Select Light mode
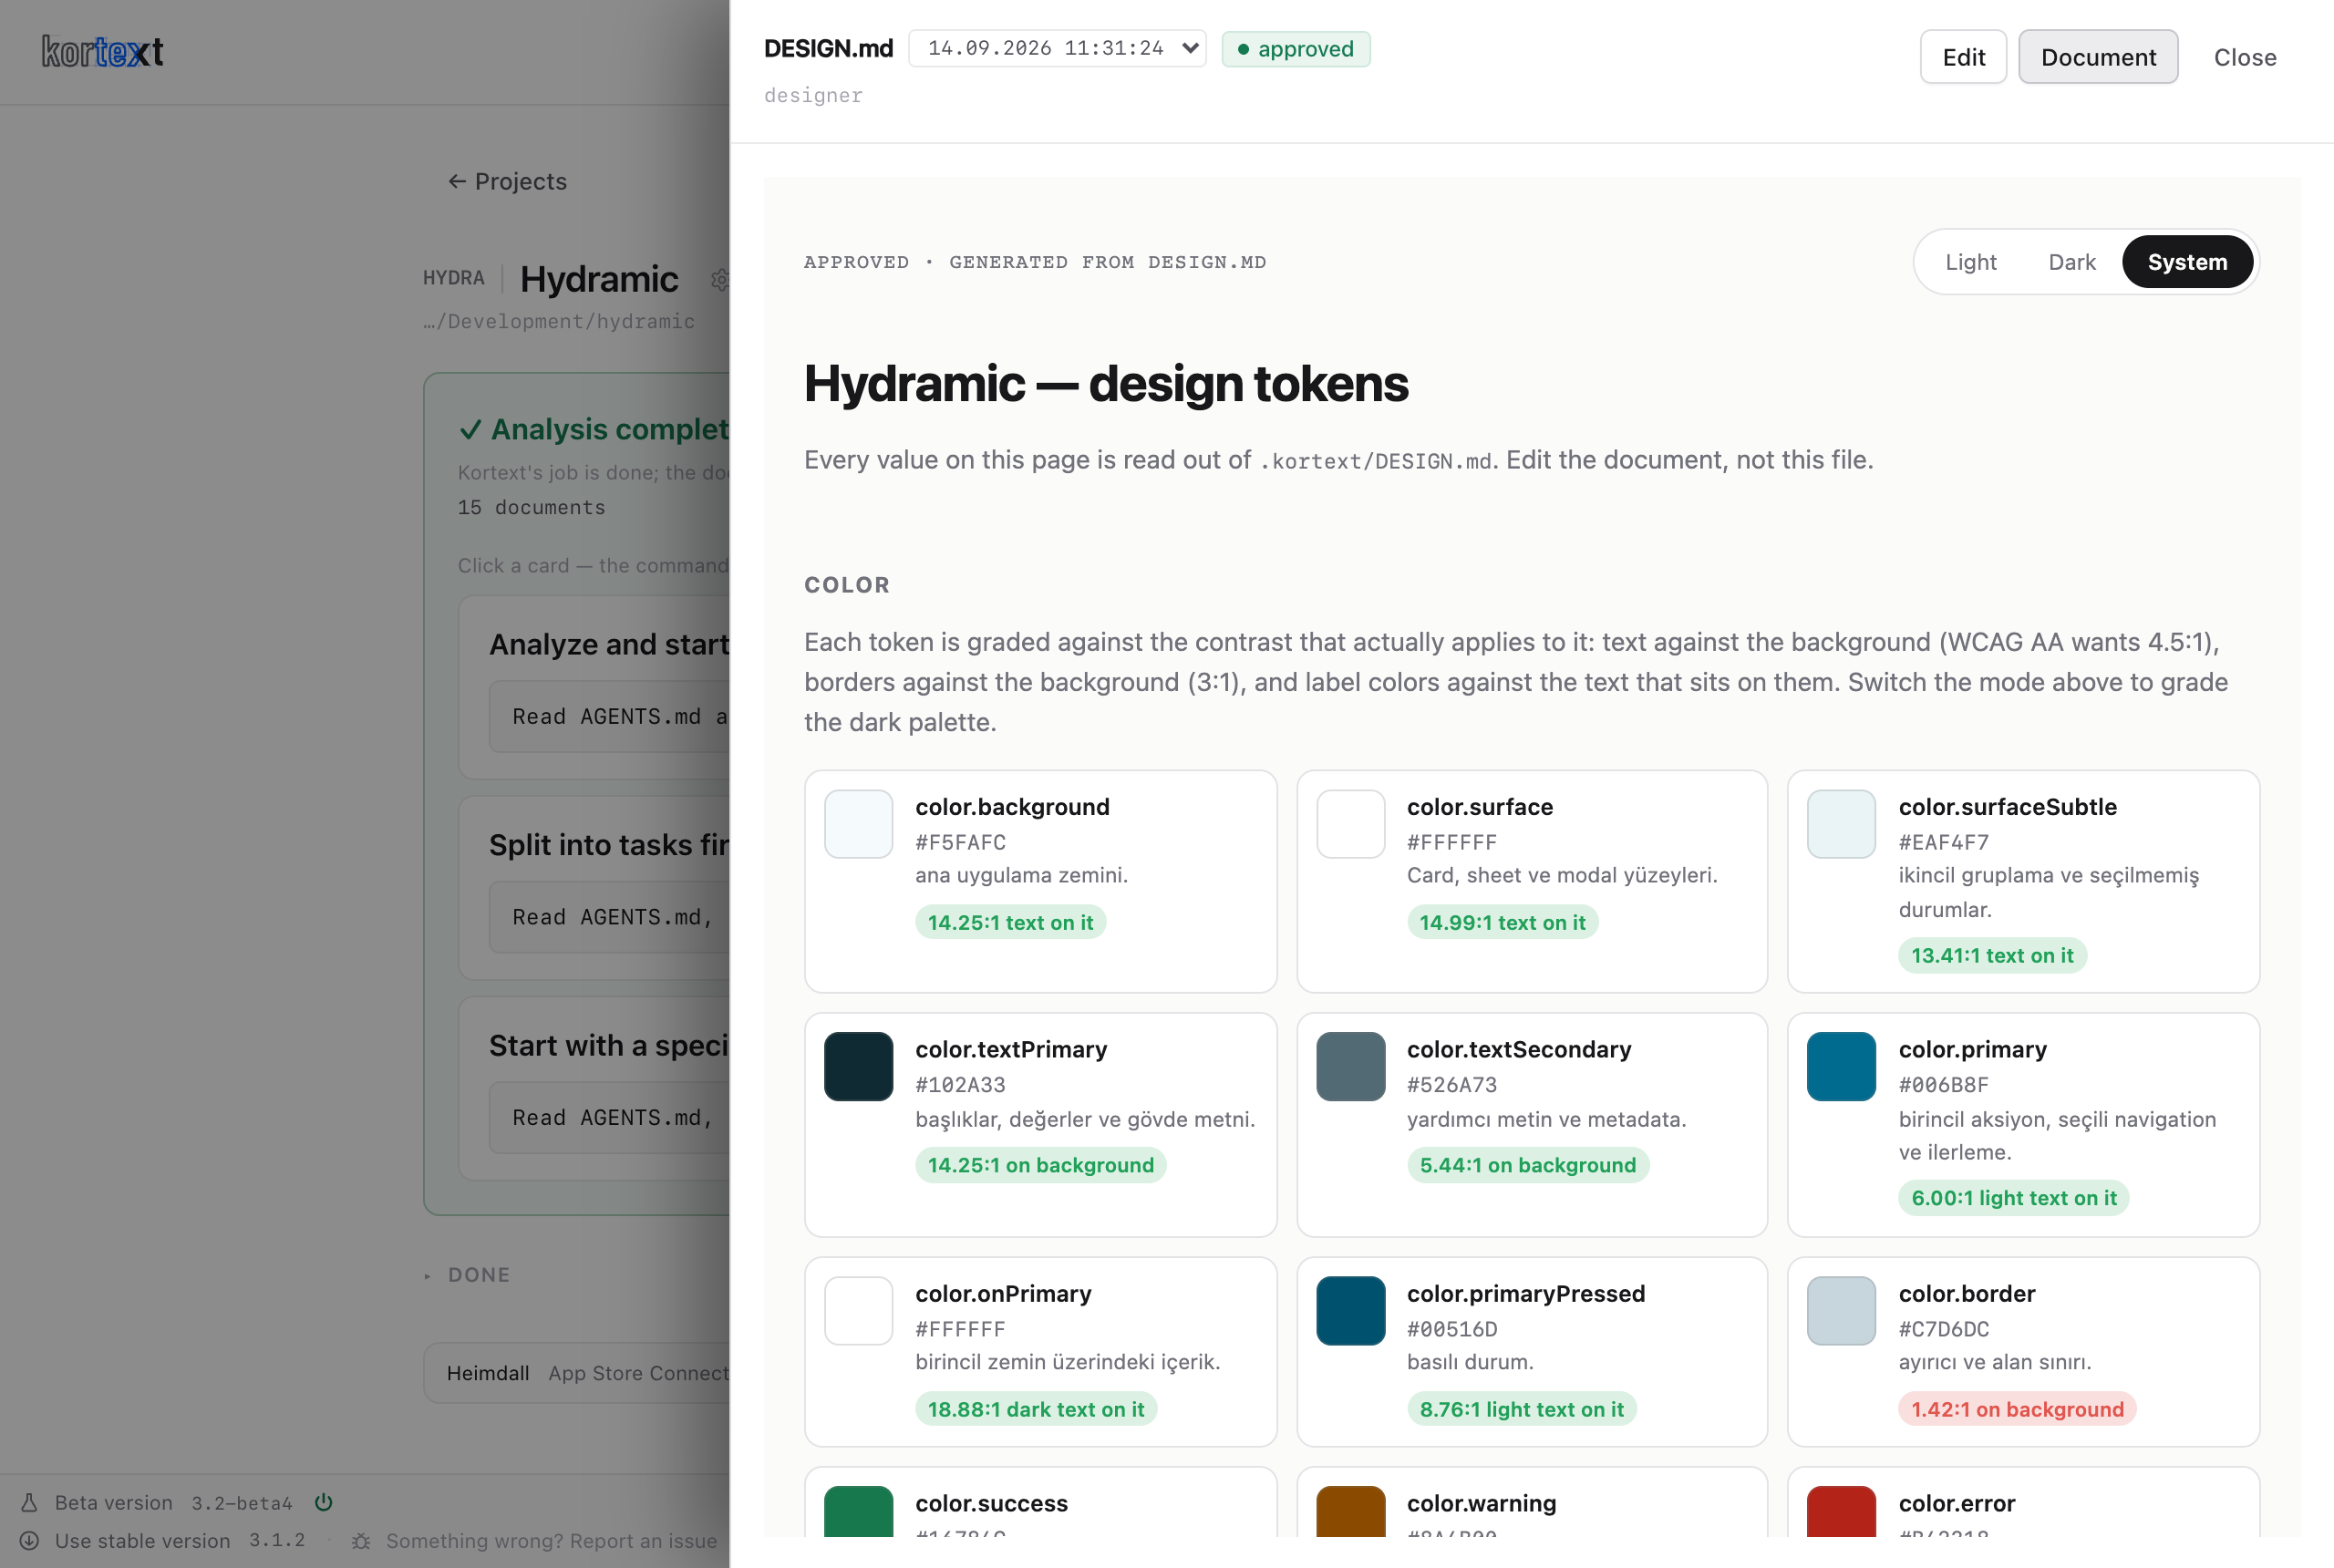Image resolution: width=2334 pixels, height=1568 pixels. (1970, 262)
